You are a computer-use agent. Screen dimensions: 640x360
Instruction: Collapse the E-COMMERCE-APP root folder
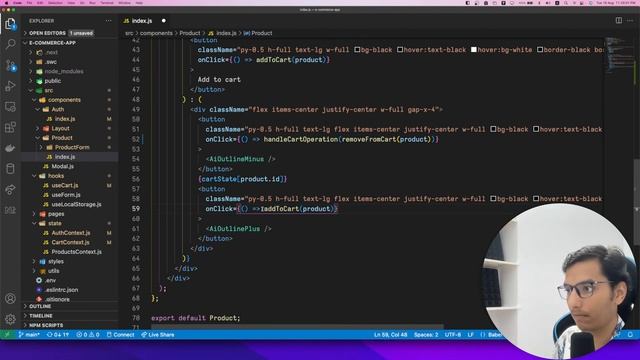coord(52,43)
